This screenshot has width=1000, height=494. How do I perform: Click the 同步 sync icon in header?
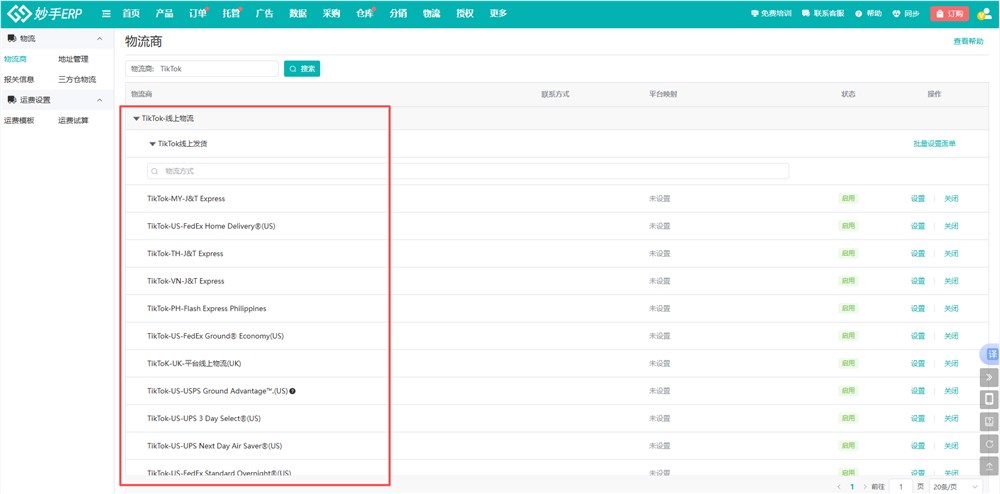click(x=904, y=14)
